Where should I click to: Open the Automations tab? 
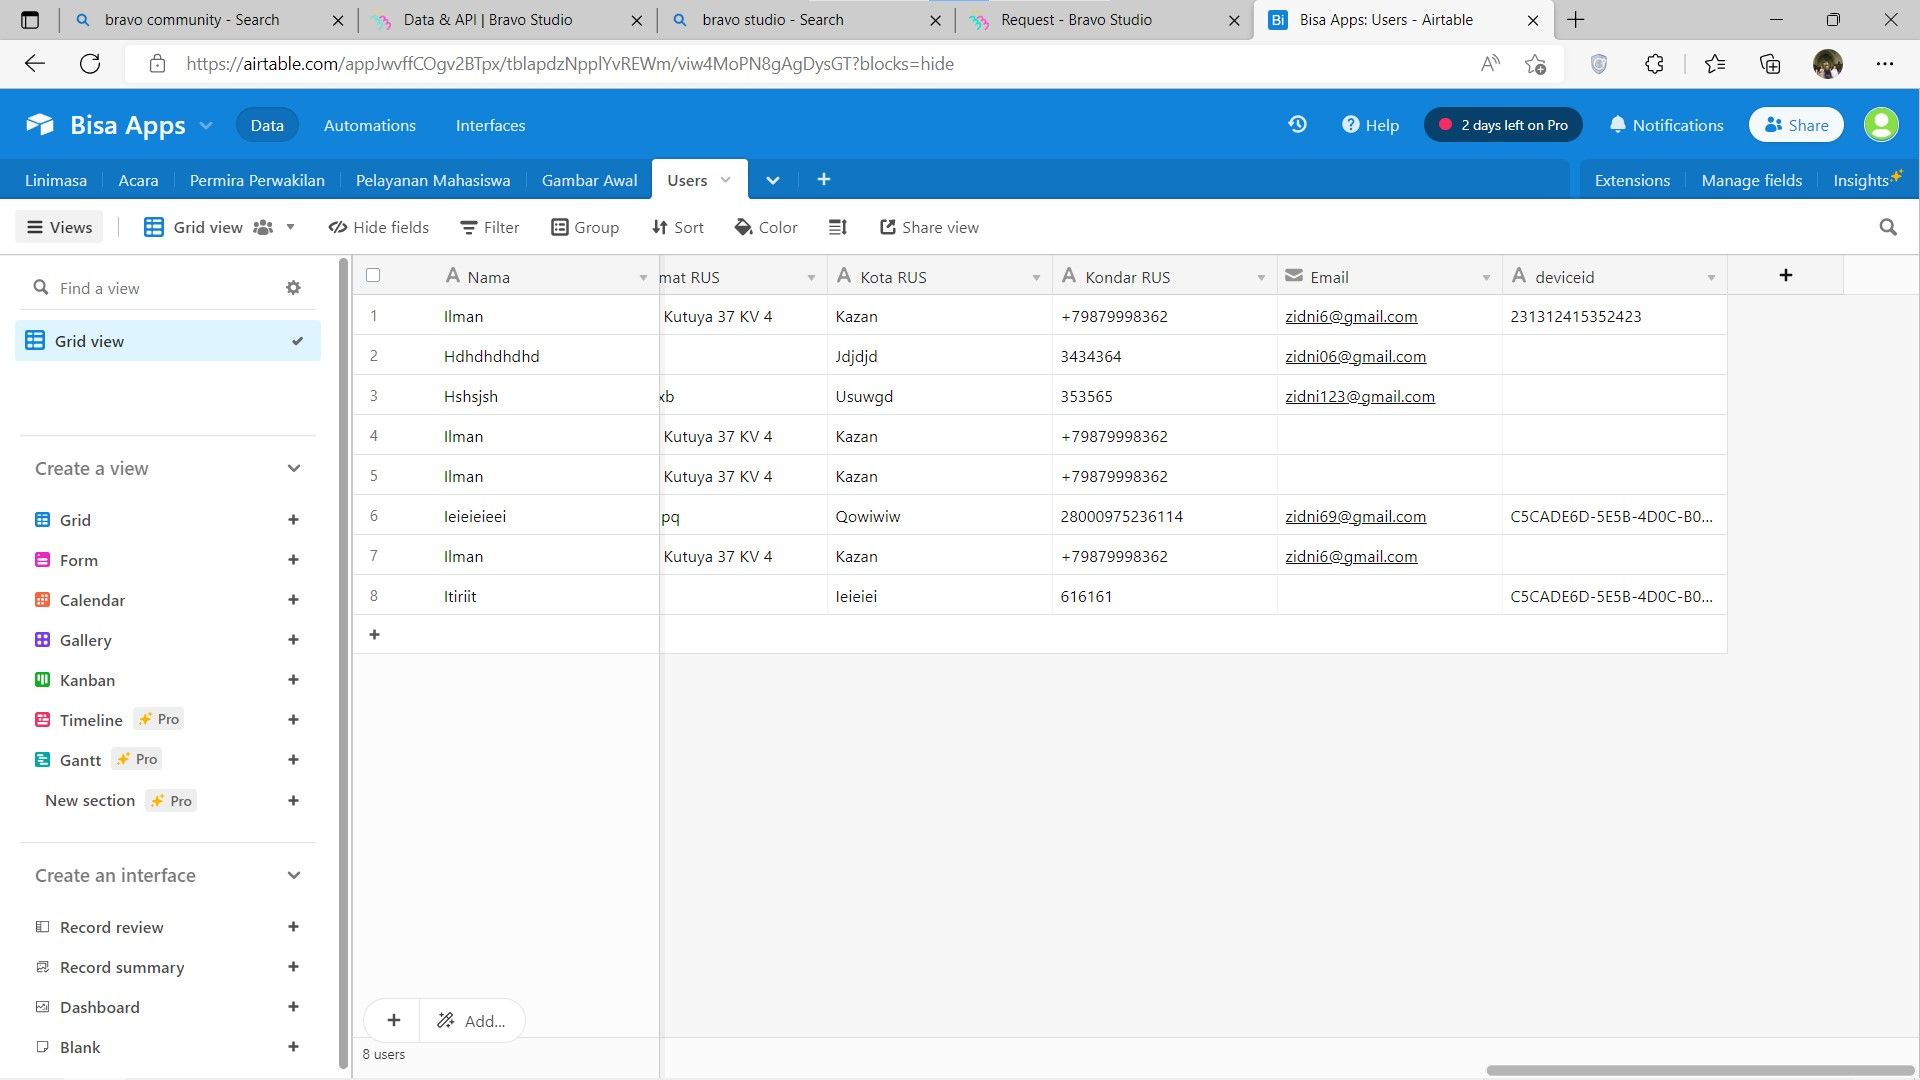point(370,125)
